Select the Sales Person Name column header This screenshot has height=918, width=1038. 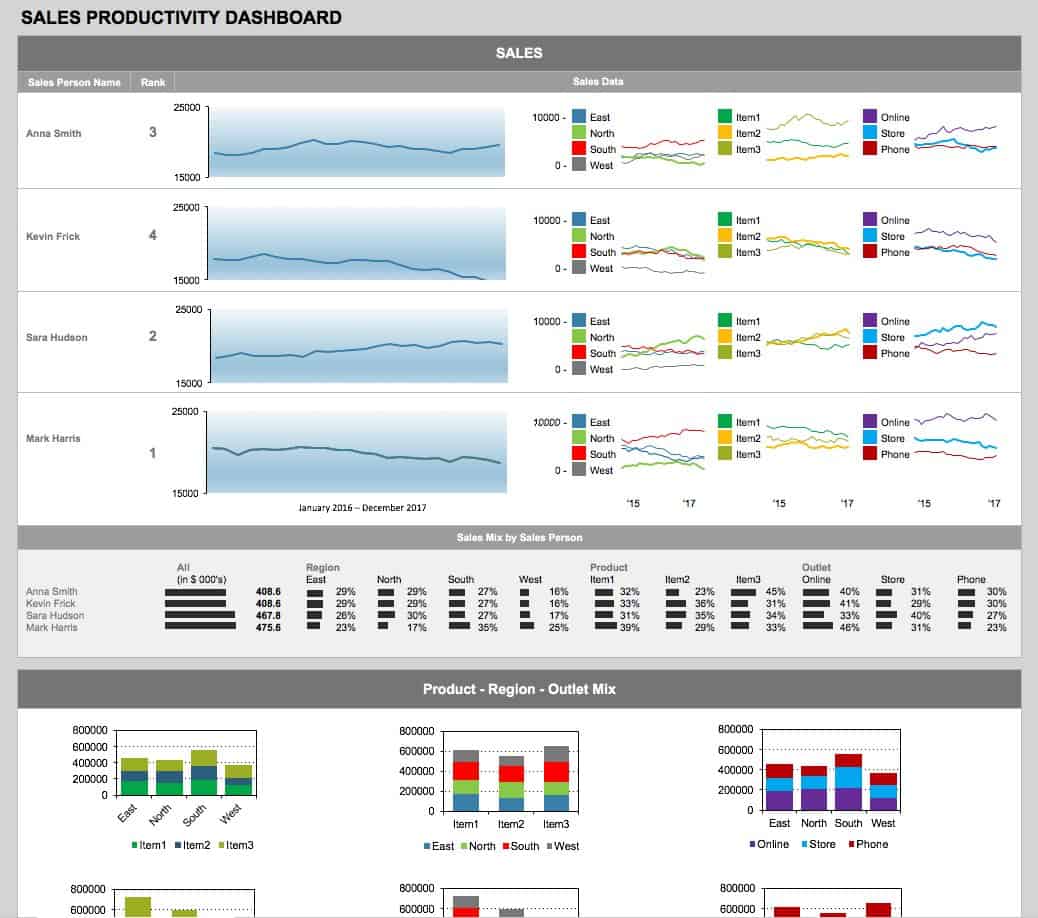coord(75,82)
